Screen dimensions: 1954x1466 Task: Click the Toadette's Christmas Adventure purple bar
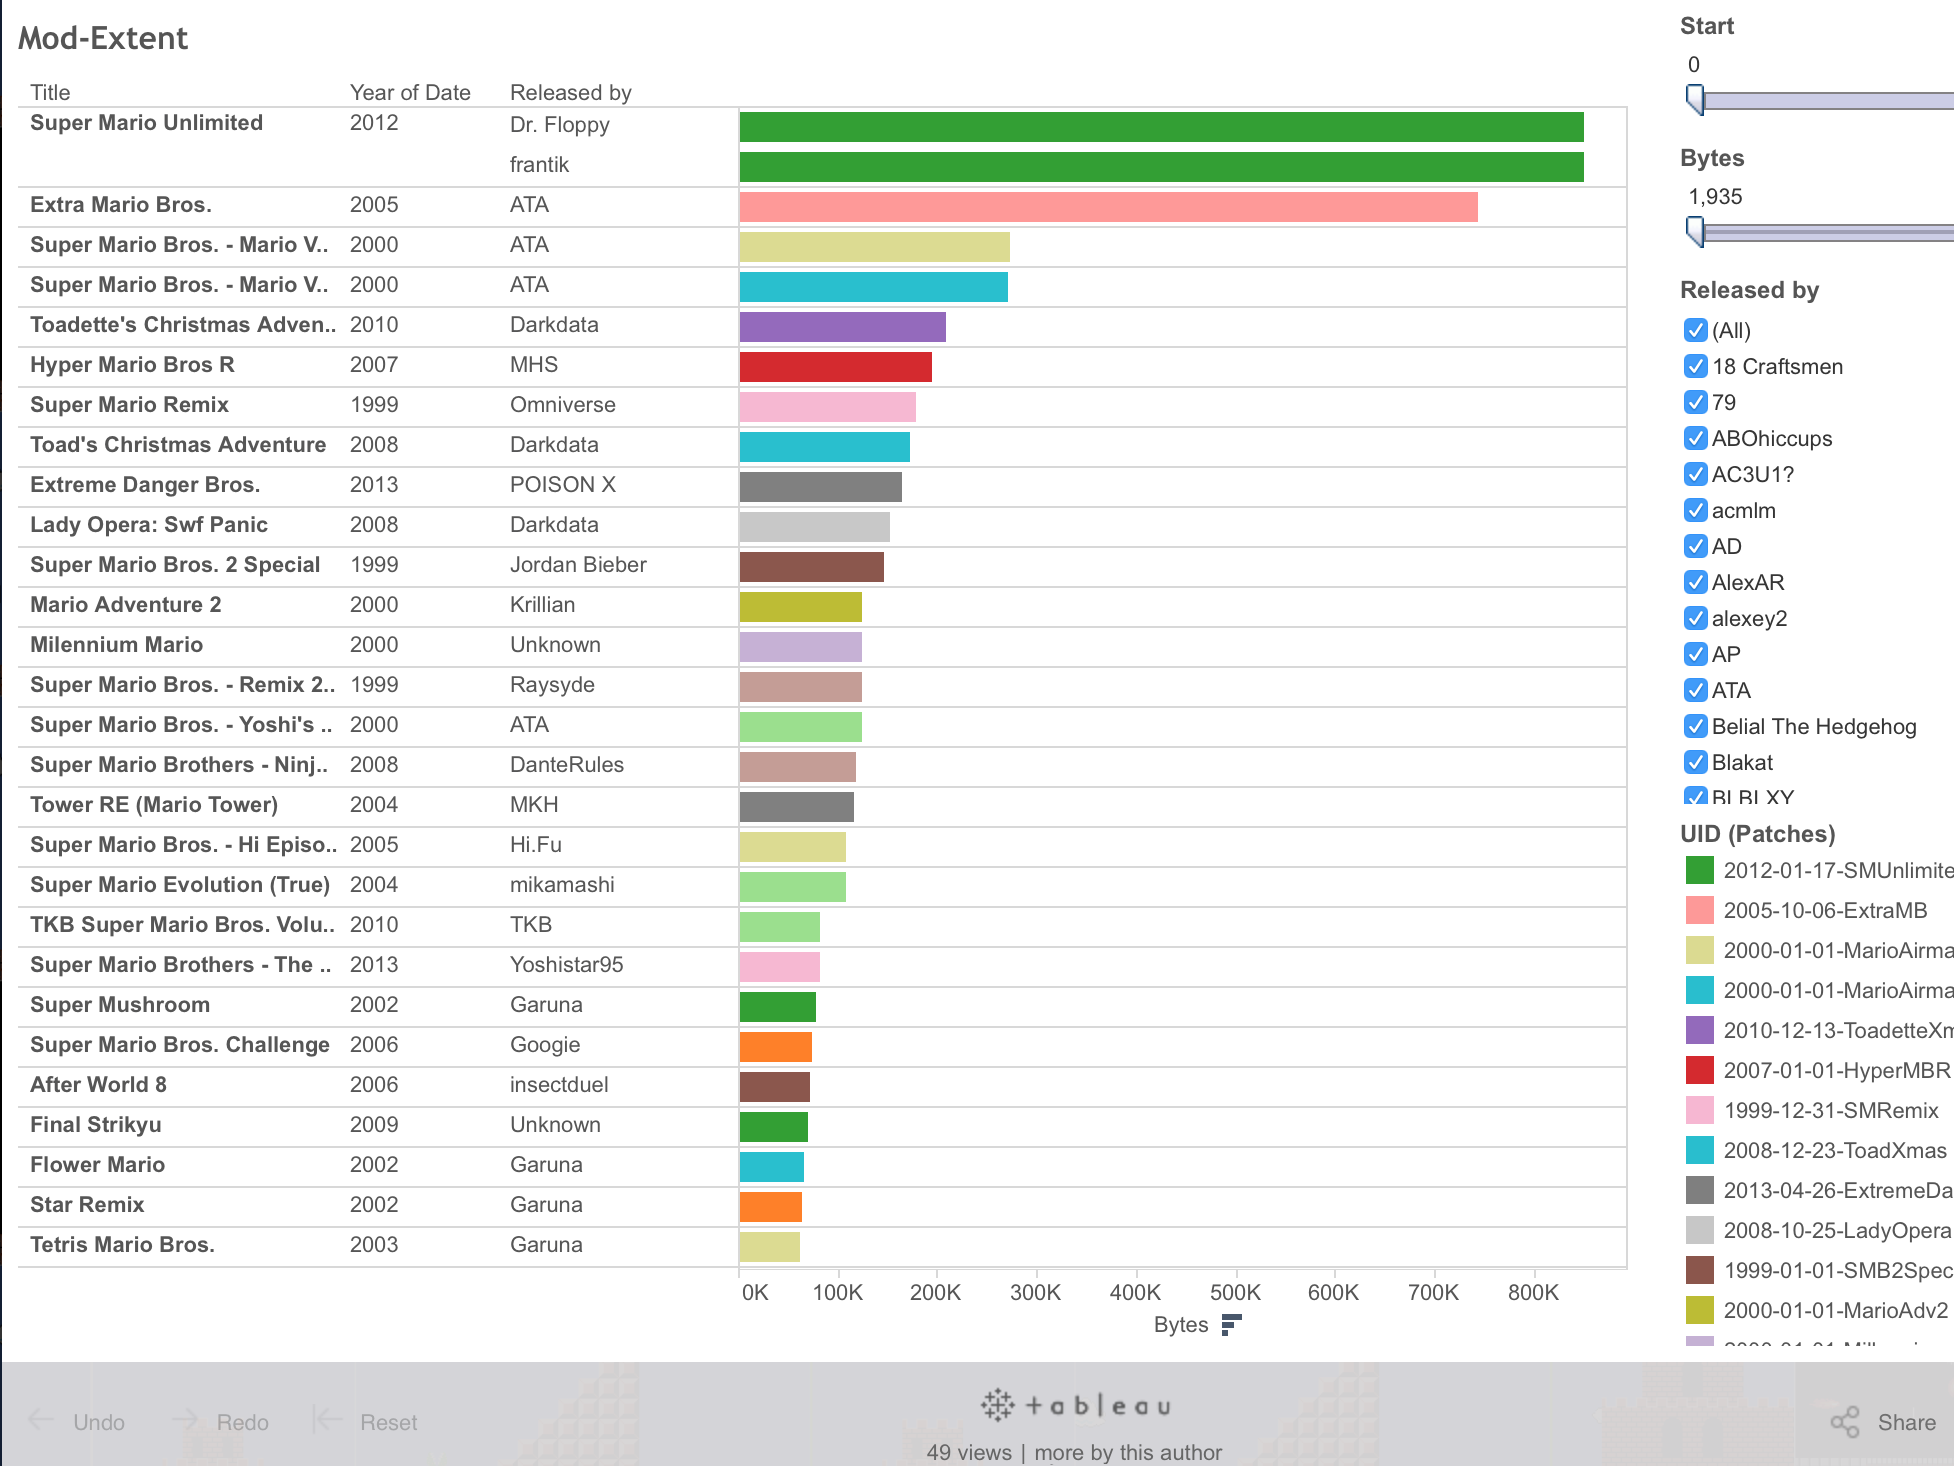[843, 327]
